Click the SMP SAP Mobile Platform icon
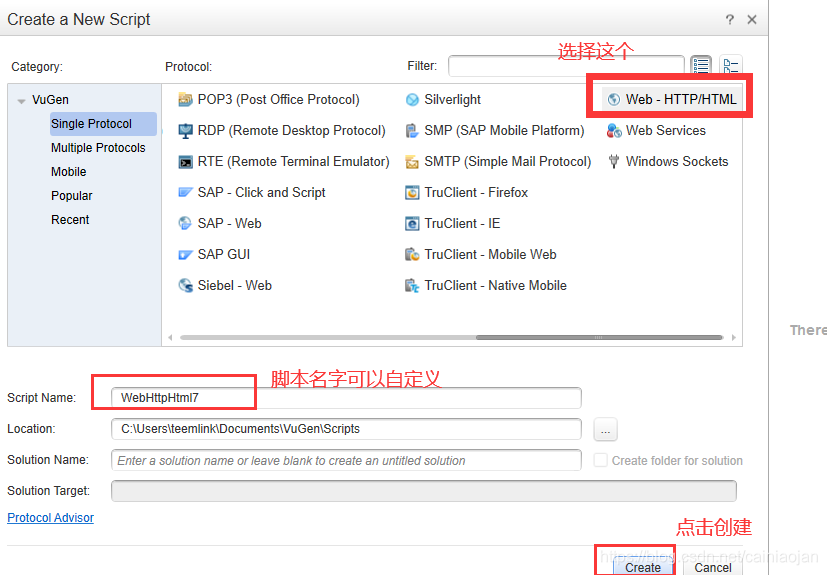 412,131
